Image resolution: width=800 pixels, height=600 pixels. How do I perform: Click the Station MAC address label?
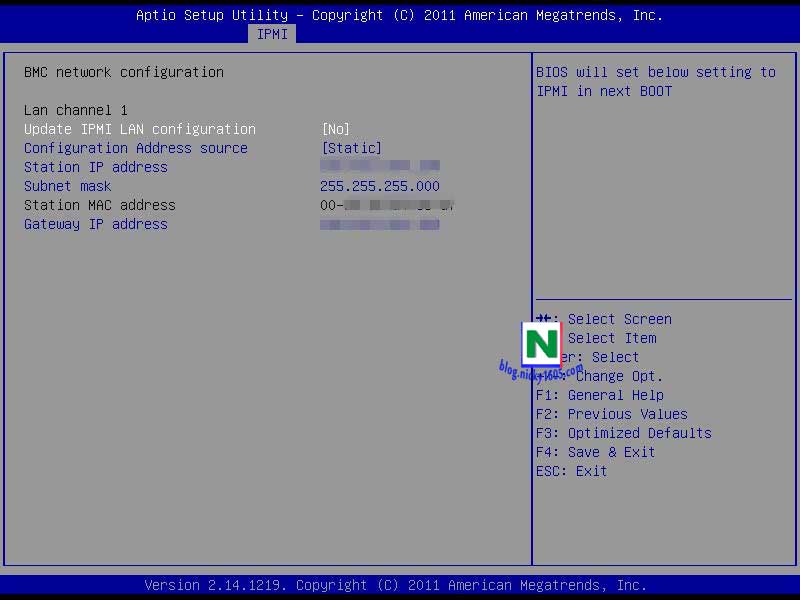[x=99, y=205]
